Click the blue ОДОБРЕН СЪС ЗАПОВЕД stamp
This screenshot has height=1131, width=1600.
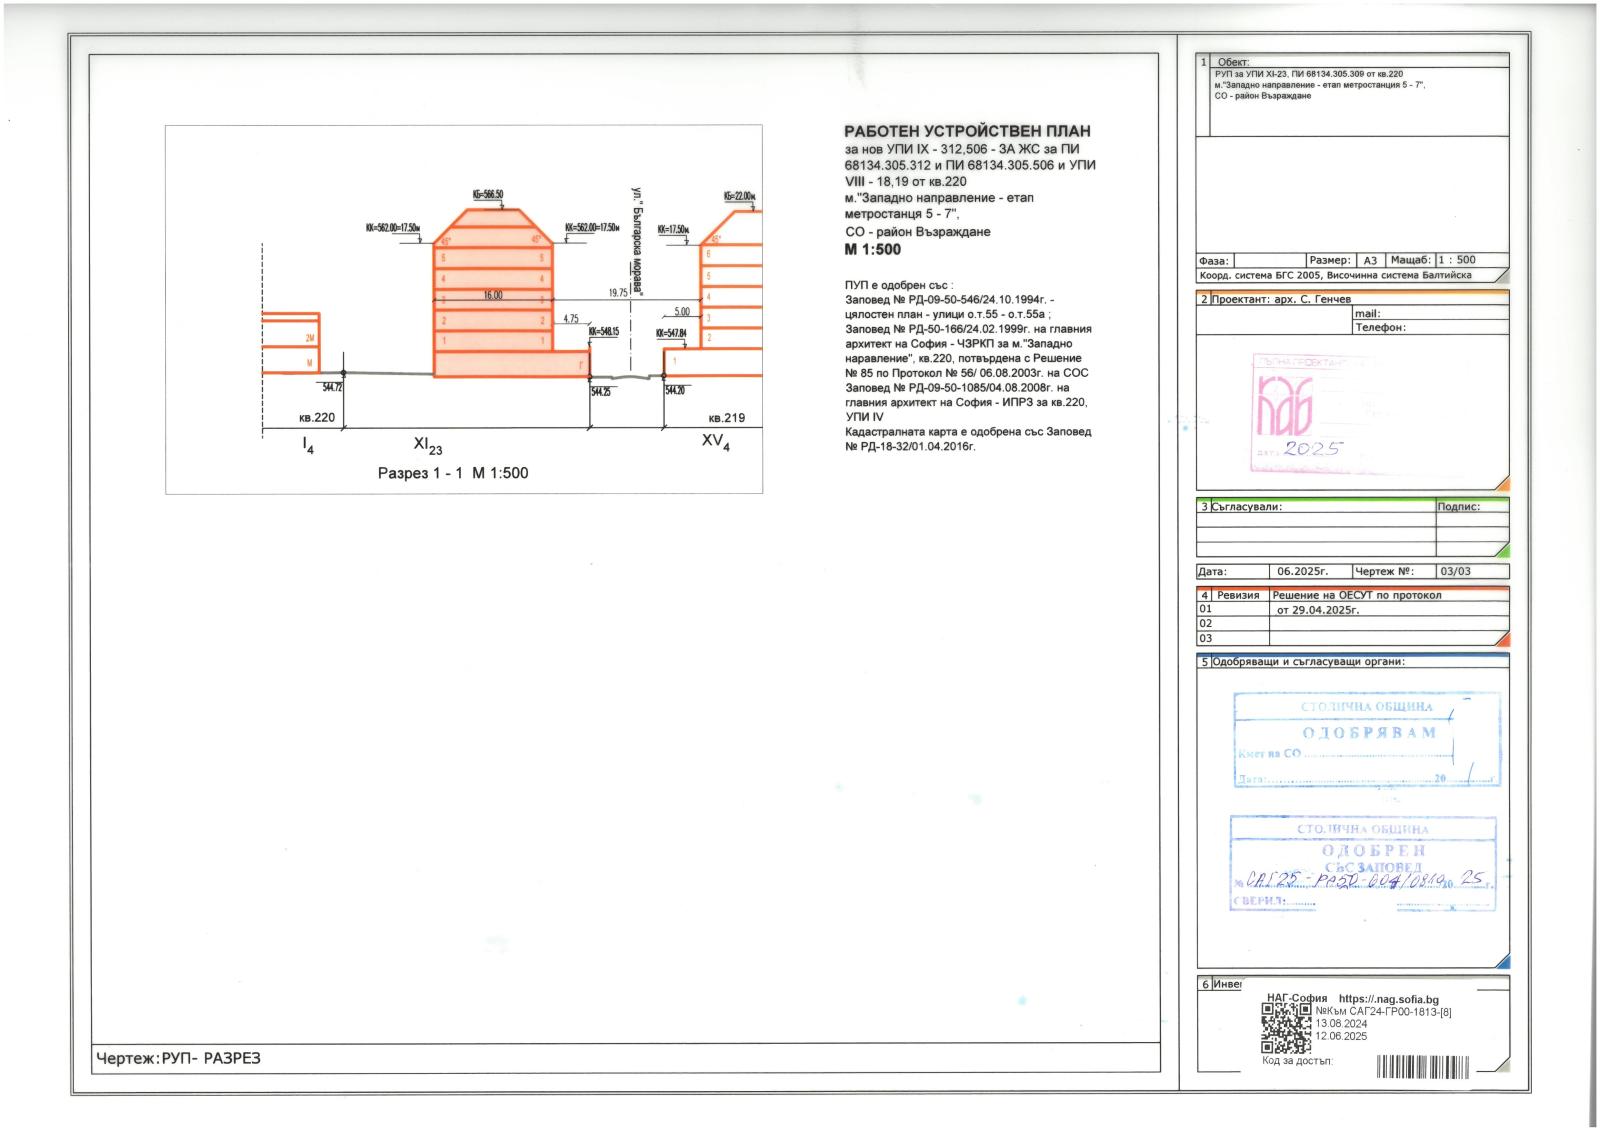(x=1362, y=862)
